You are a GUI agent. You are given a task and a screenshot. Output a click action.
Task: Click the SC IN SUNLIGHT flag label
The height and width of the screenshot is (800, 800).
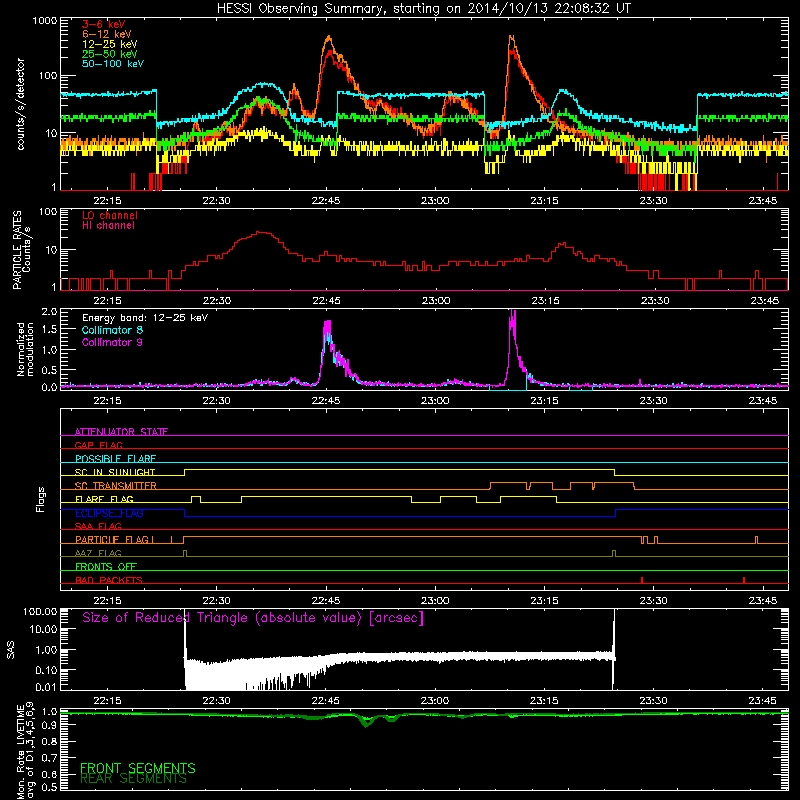coord(115,472)
